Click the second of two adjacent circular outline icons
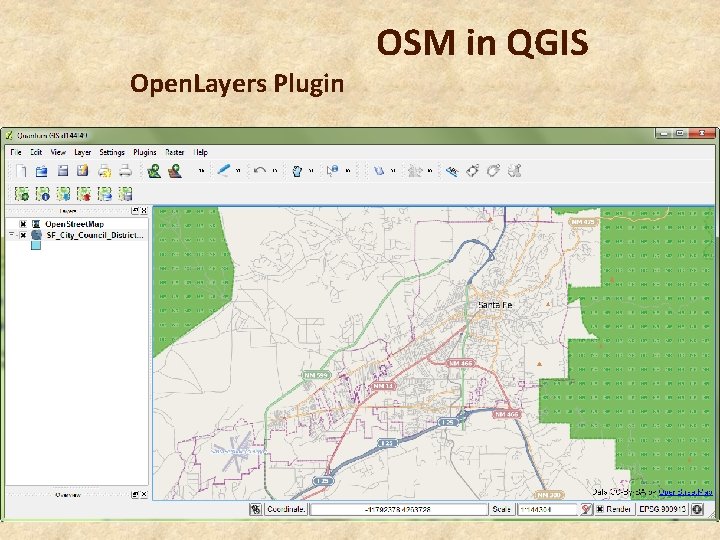720x540 pixels. [493, 171]
